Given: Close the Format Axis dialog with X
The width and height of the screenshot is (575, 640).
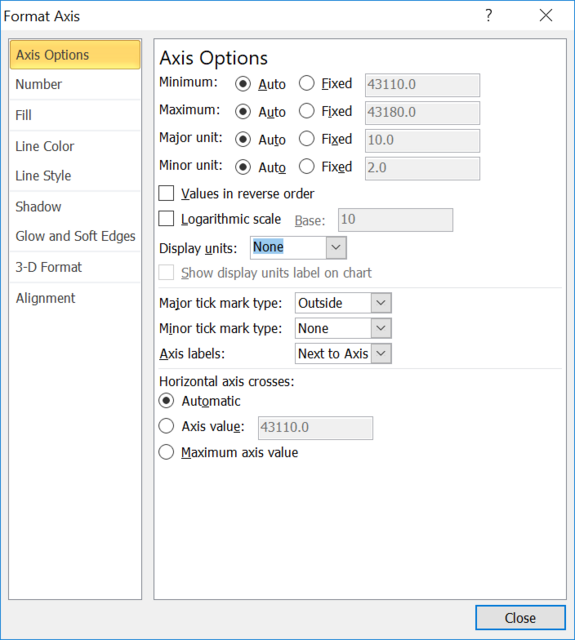Looking at the screenshot, I should click(x=546, y=16).
